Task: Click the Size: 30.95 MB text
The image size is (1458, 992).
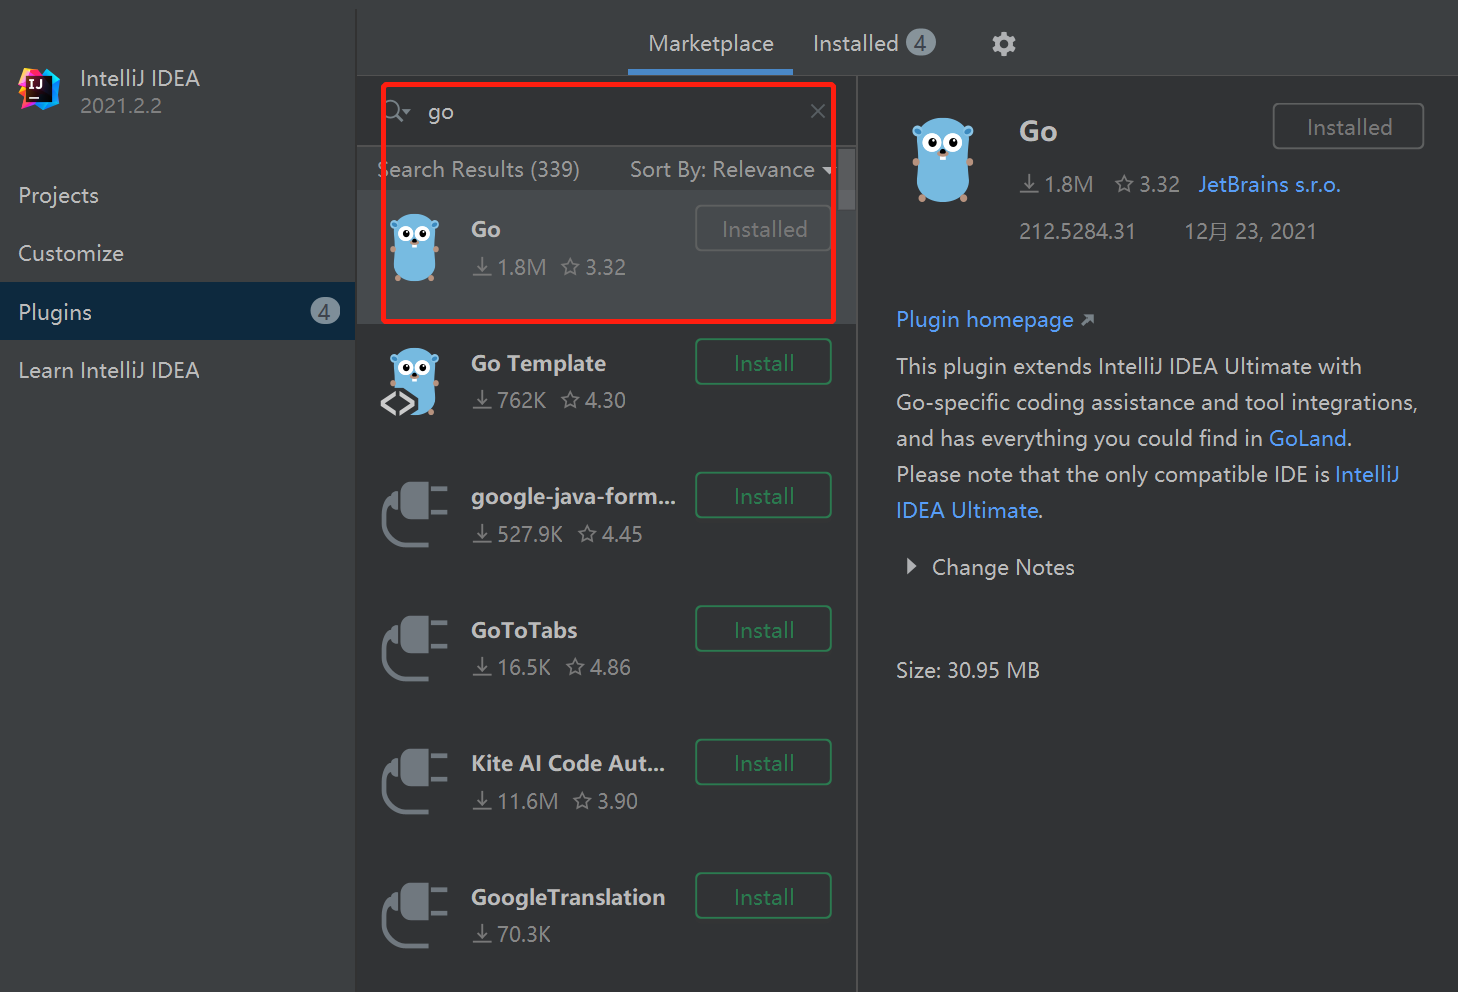Action: click(968, 671)
